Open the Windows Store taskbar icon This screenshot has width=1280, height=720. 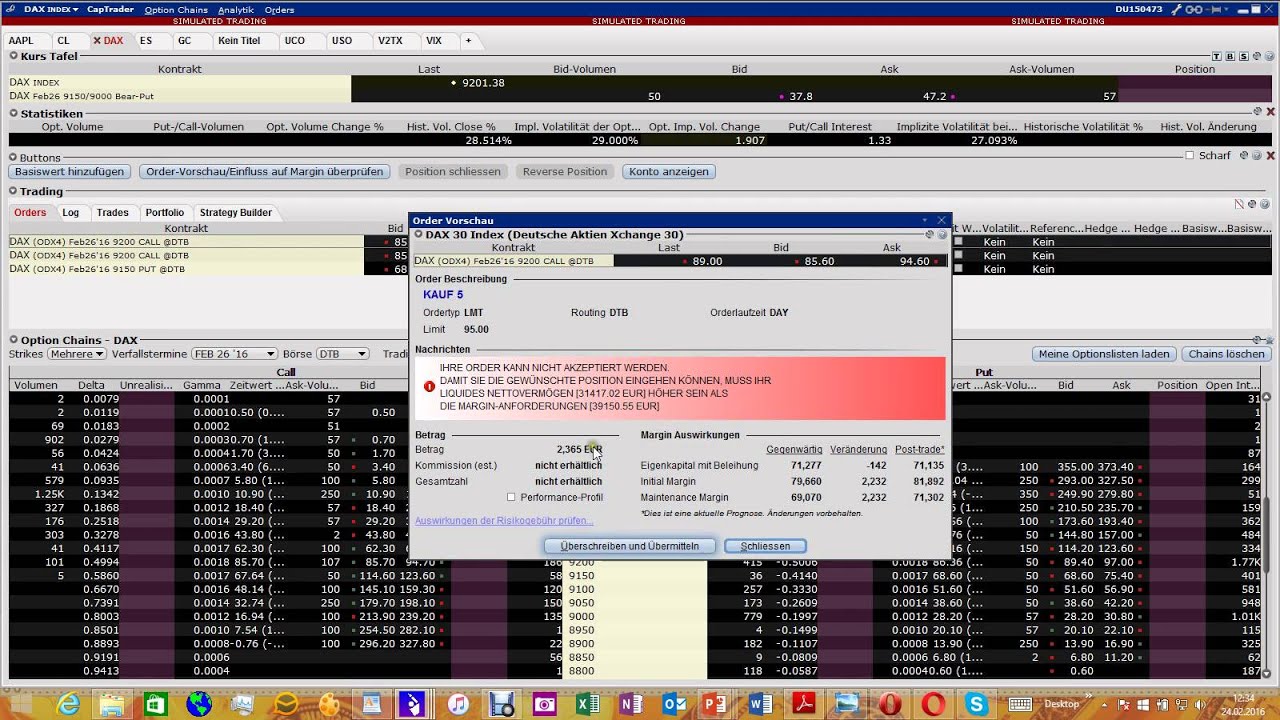155,704
